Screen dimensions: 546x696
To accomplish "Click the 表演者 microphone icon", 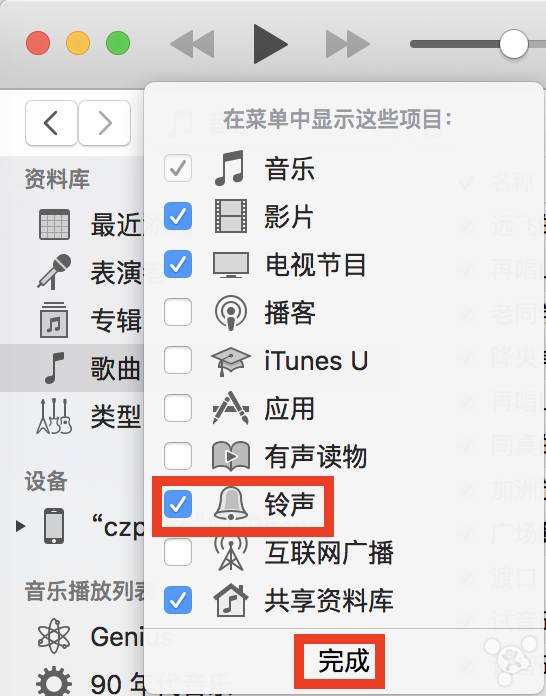I will tap(55, 271).
